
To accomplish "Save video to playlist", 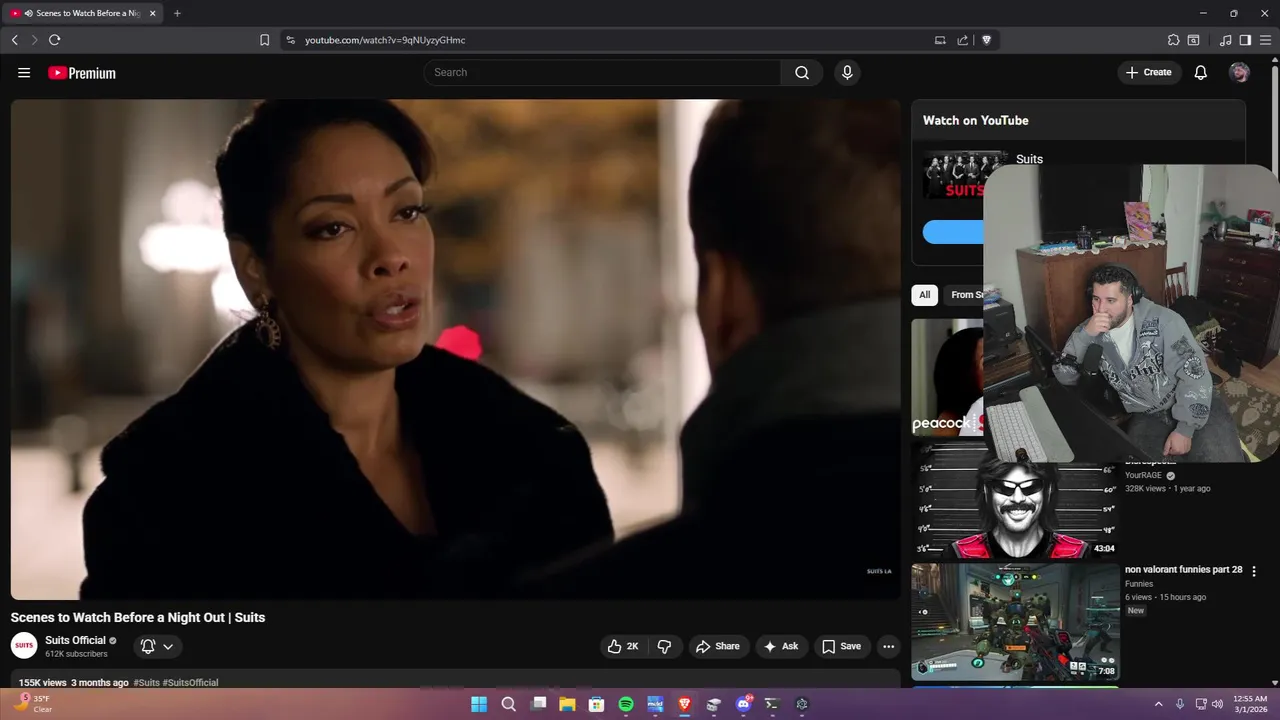I will coord(842,646).
